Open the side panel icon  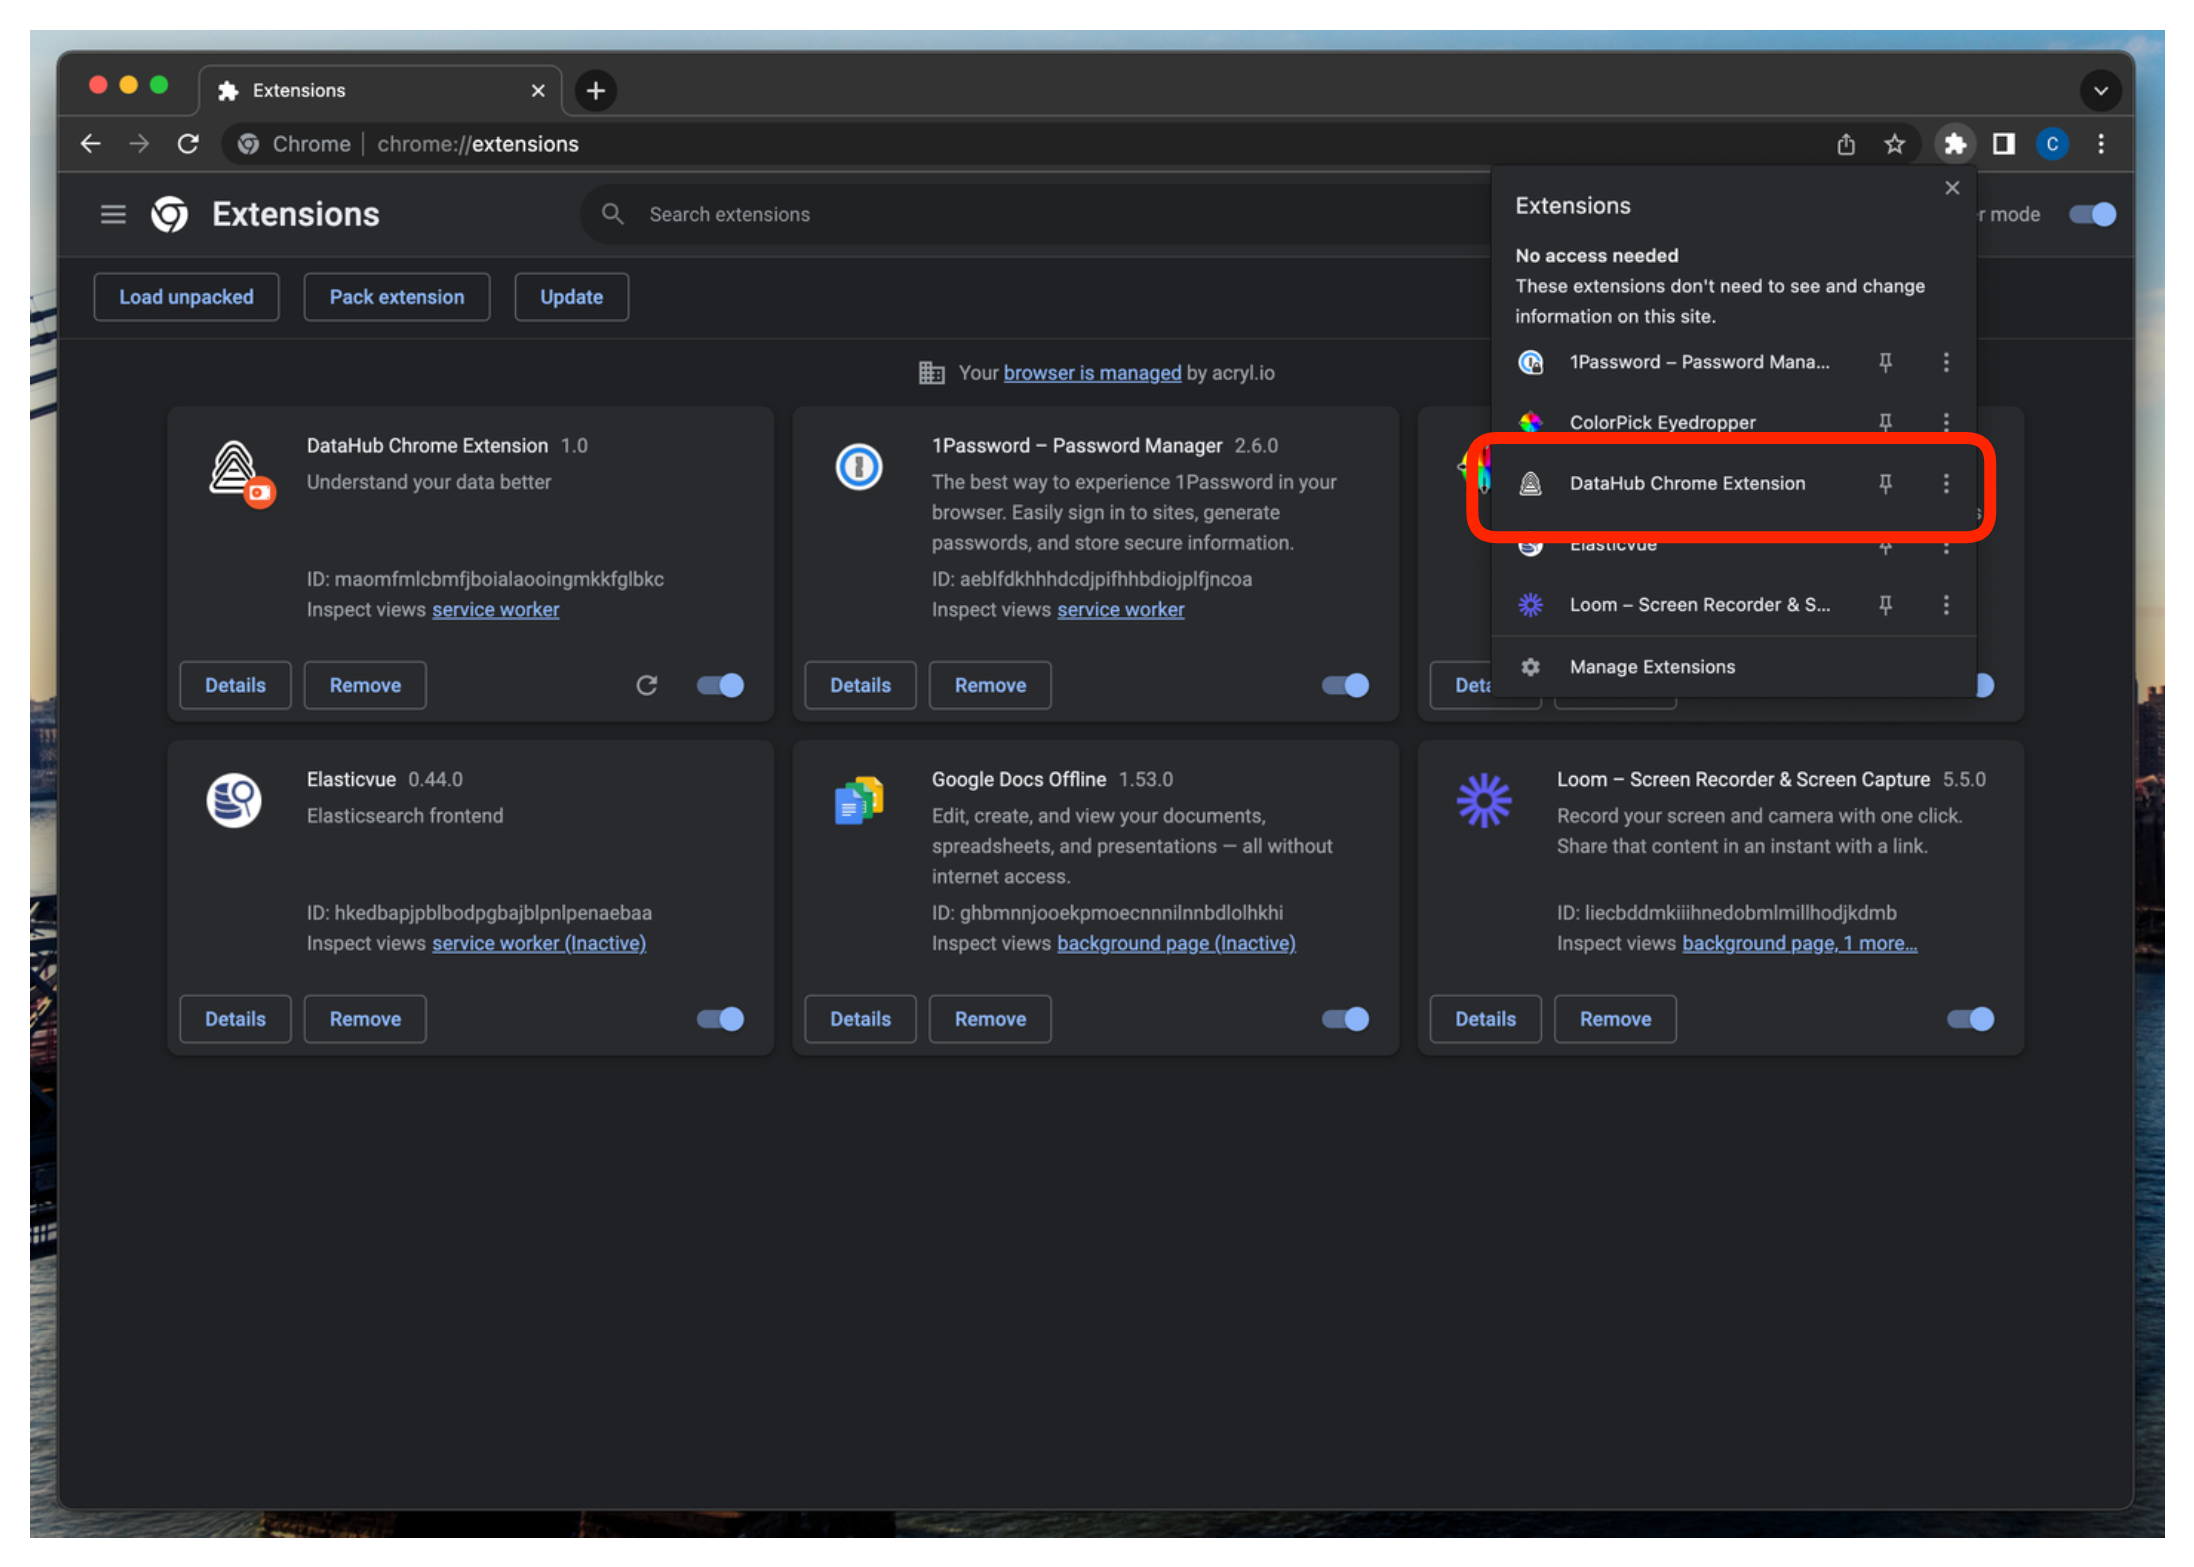pyautogui.click(x=2003, y=144)
